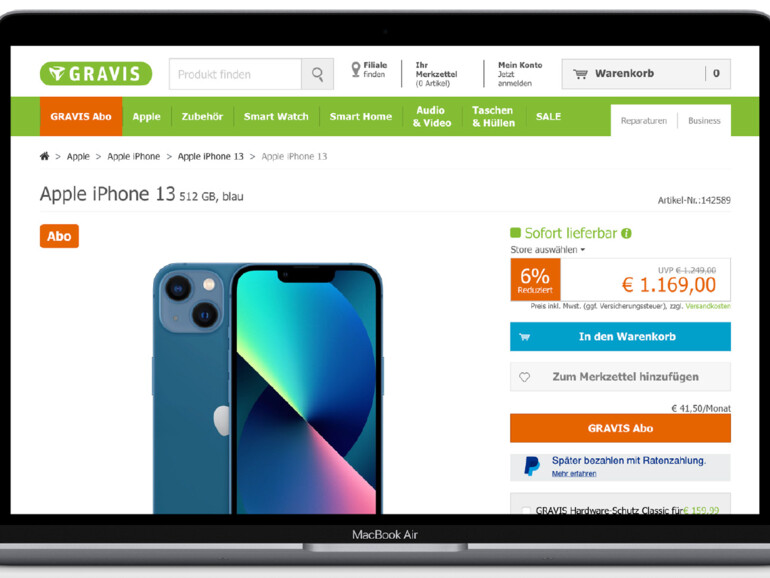
Task: Click the GRAVIS logo
Action: coord(96,74)
